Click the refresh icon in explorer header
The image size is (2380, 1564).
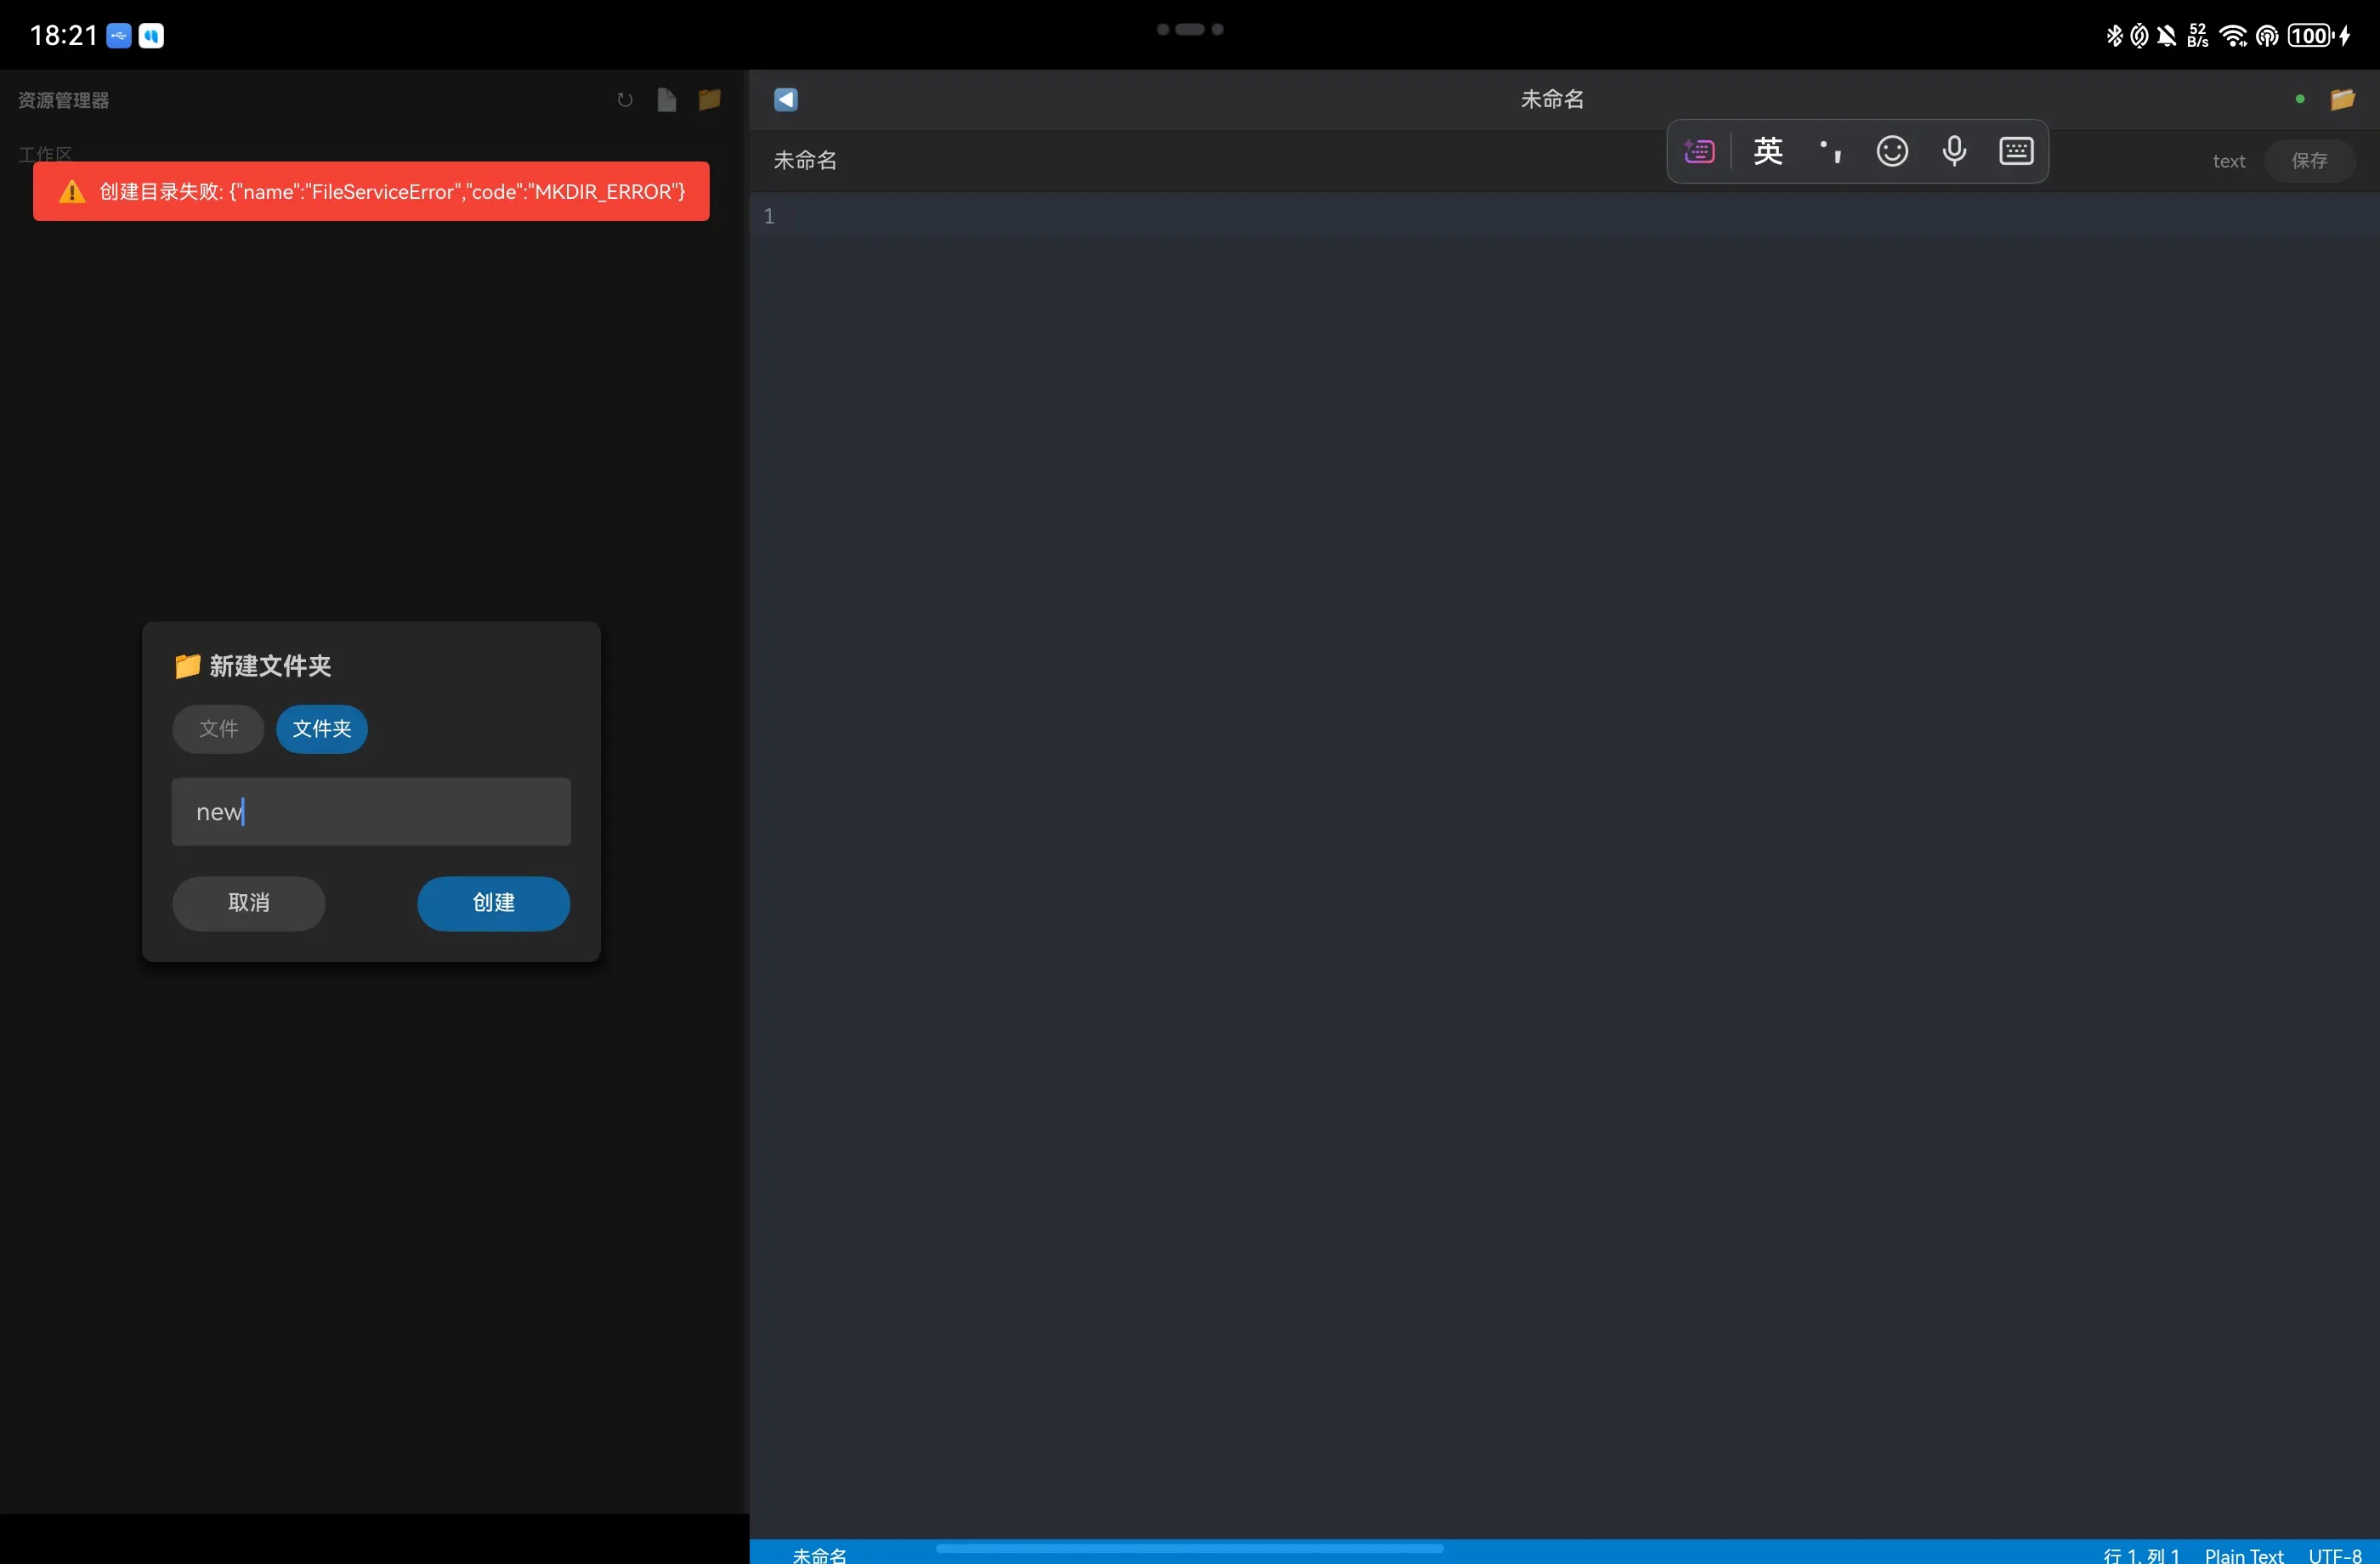pyautogui.click(x=625, y=100)
